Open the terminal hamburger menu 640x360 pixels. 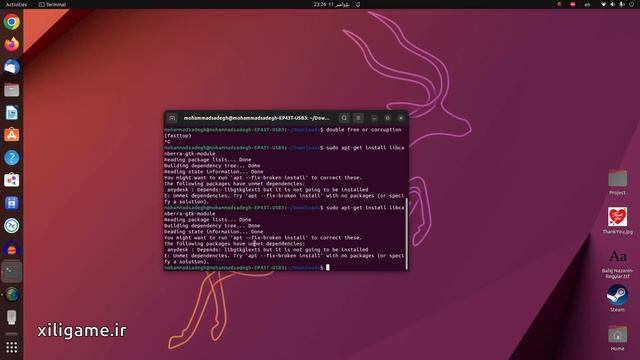[358, 118]
